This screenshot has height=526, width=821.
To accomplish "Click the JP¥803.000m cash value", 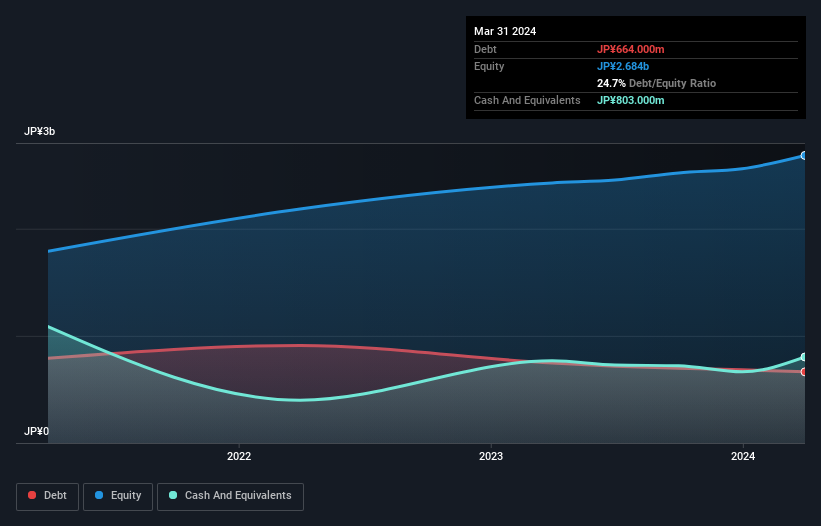I will tap(630, 100).
